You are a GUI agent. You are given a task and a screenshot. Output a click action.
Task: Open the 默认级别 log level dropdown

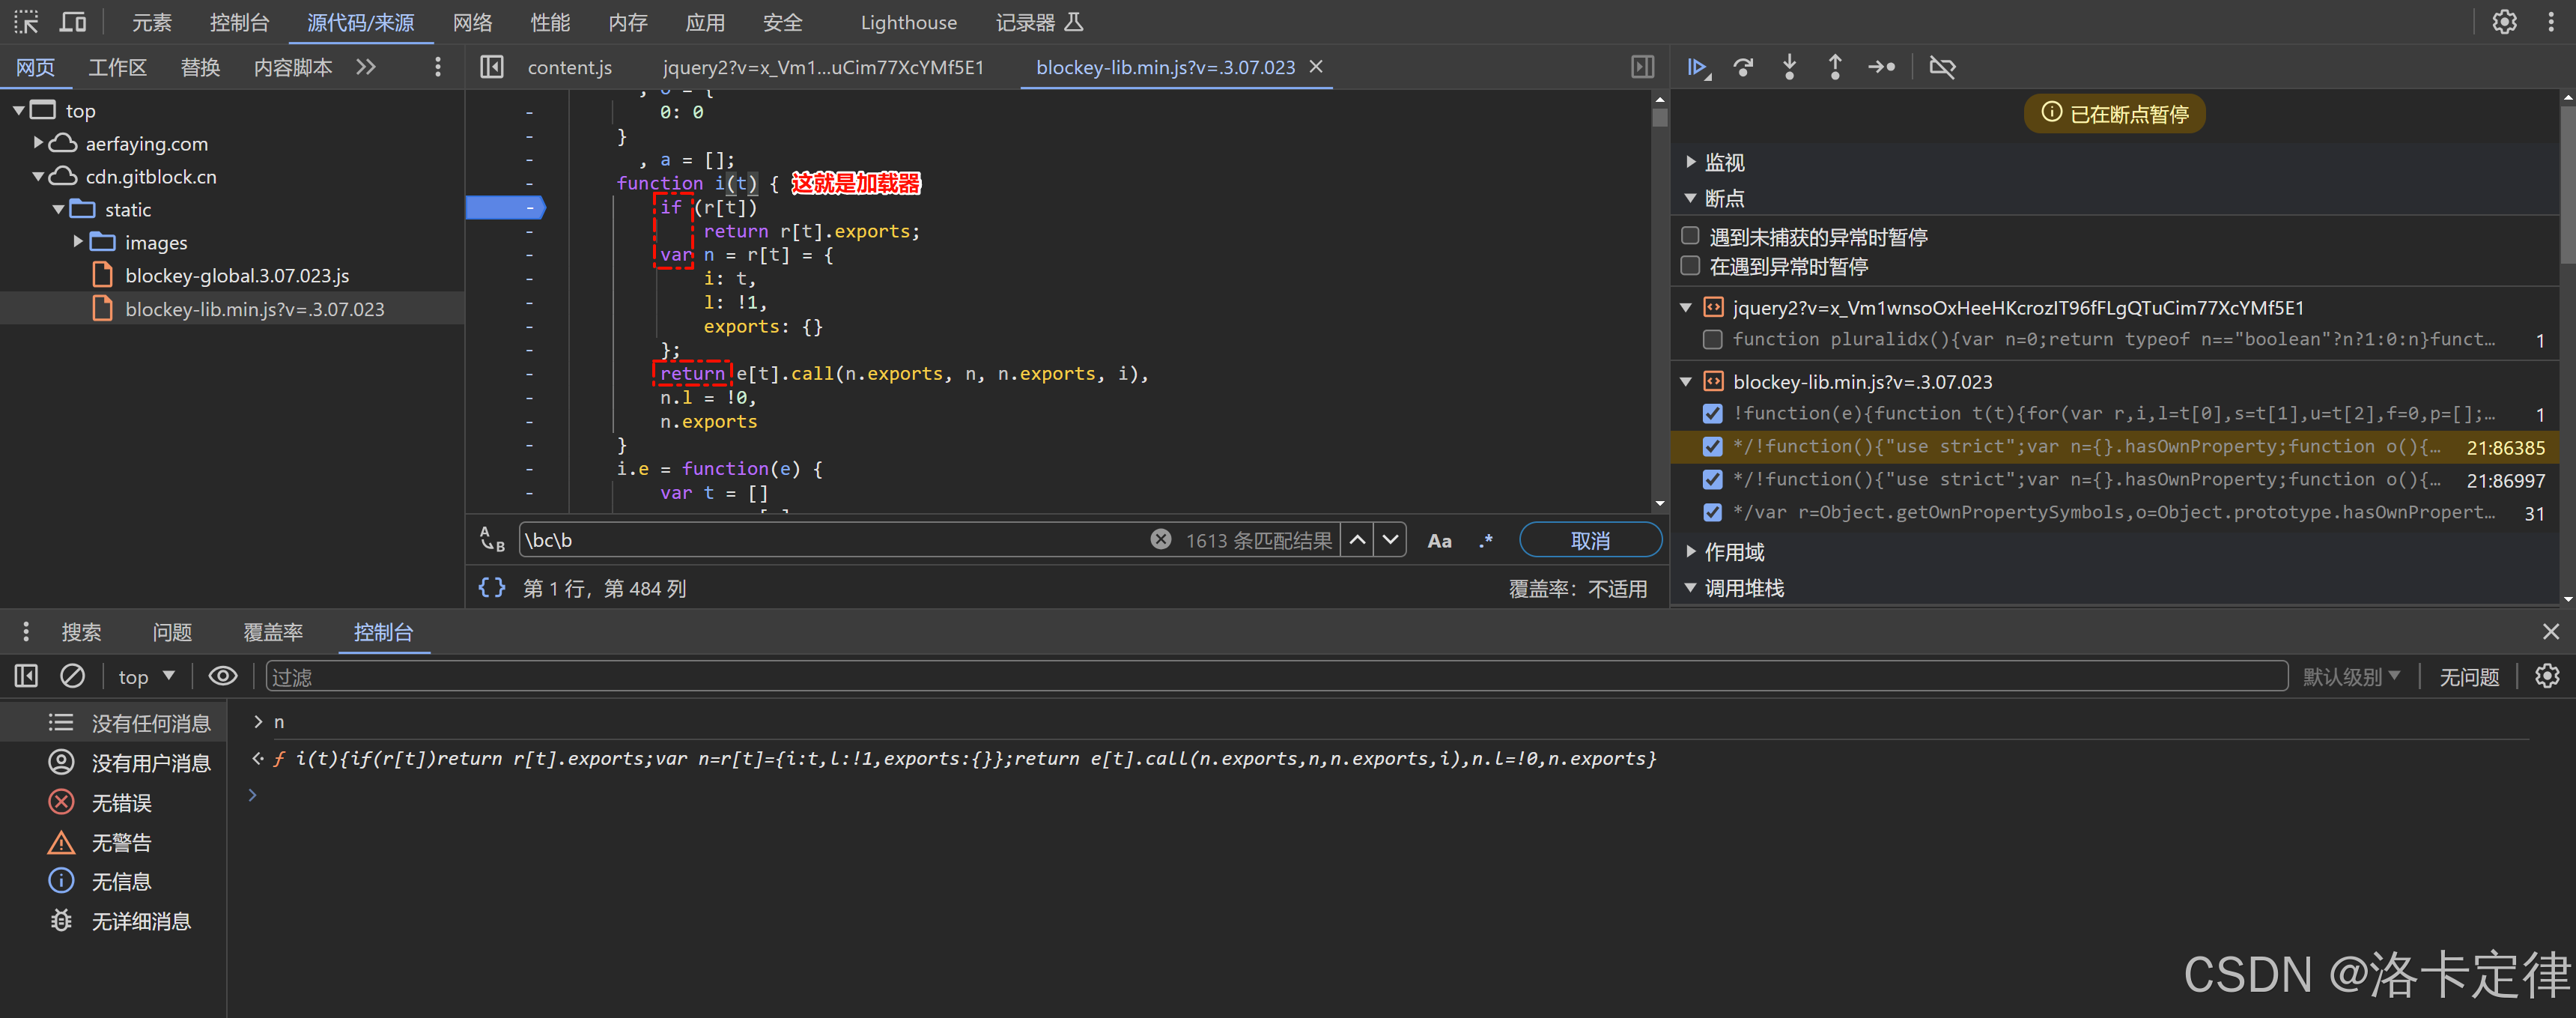[2350, 677]
